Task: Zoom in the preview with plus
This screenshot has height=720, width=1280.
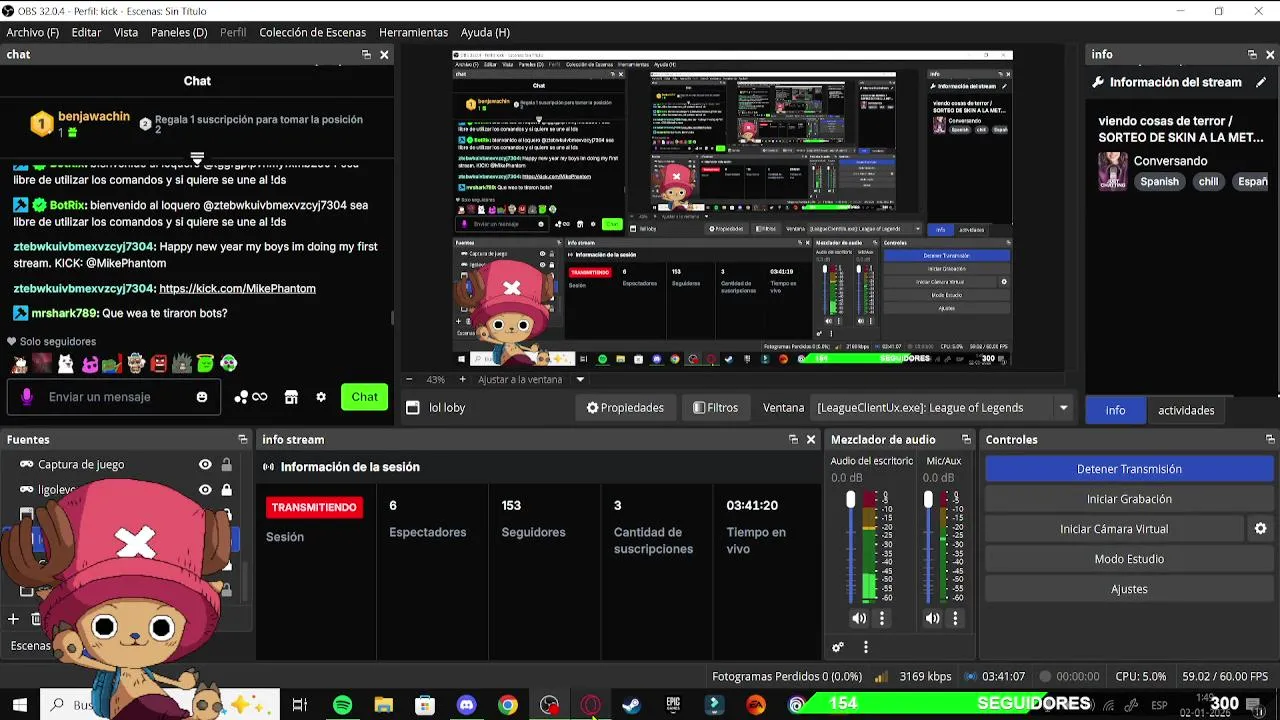Action: click(462, 380)
